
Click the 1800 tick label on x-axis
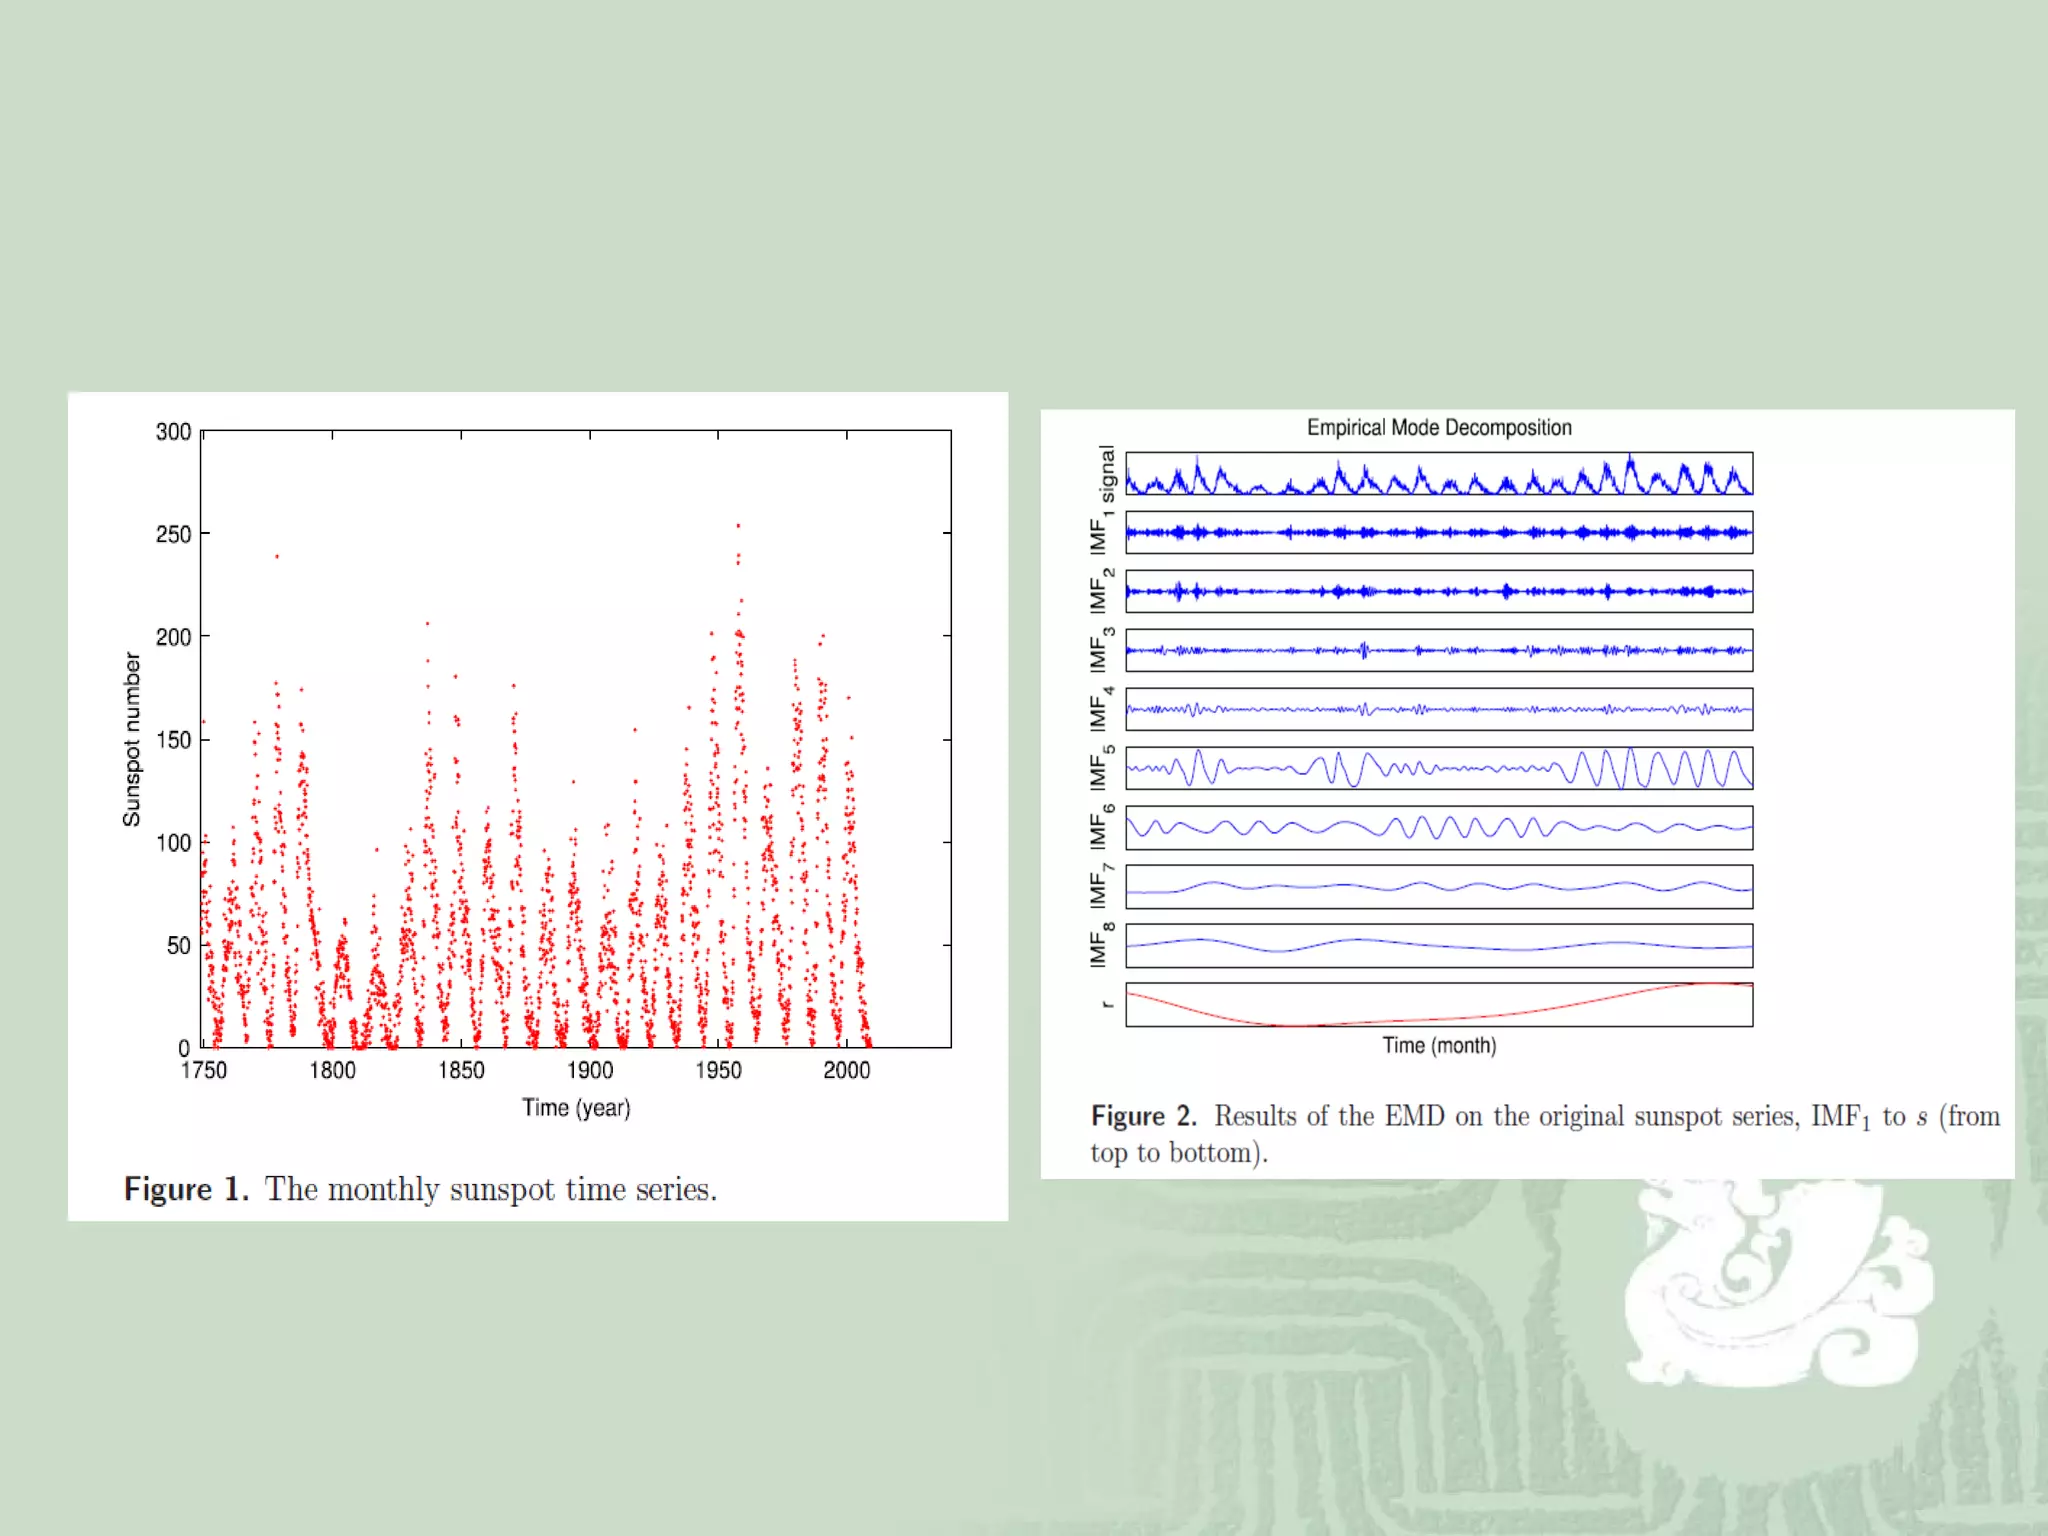pos(332,1071)
